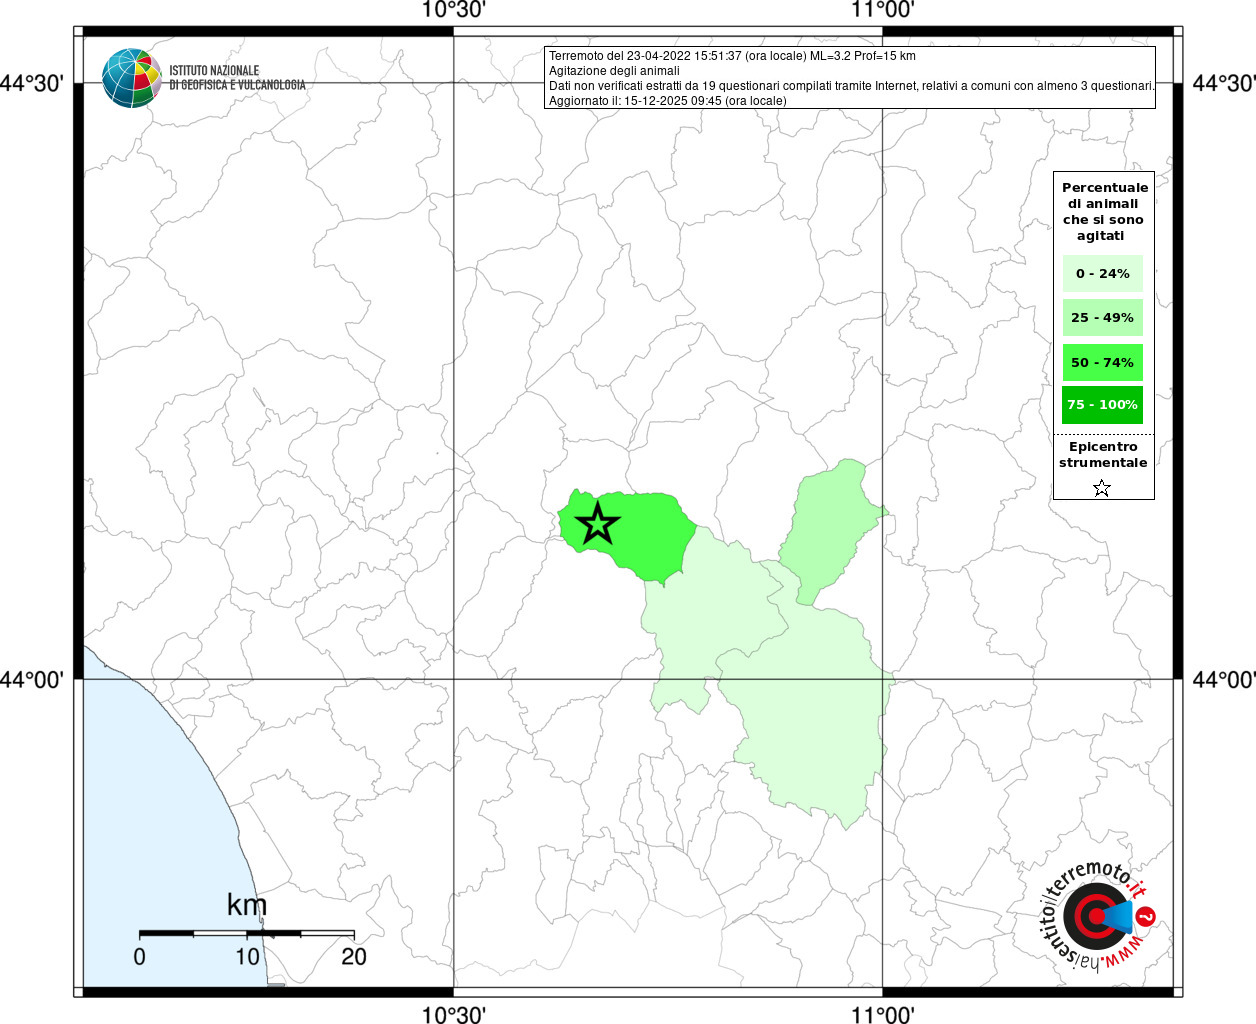Click the 'Terremoto del 23-04-2022' header line
The height and width of the screenshot is (1024, 1256).
click(732, 56)
